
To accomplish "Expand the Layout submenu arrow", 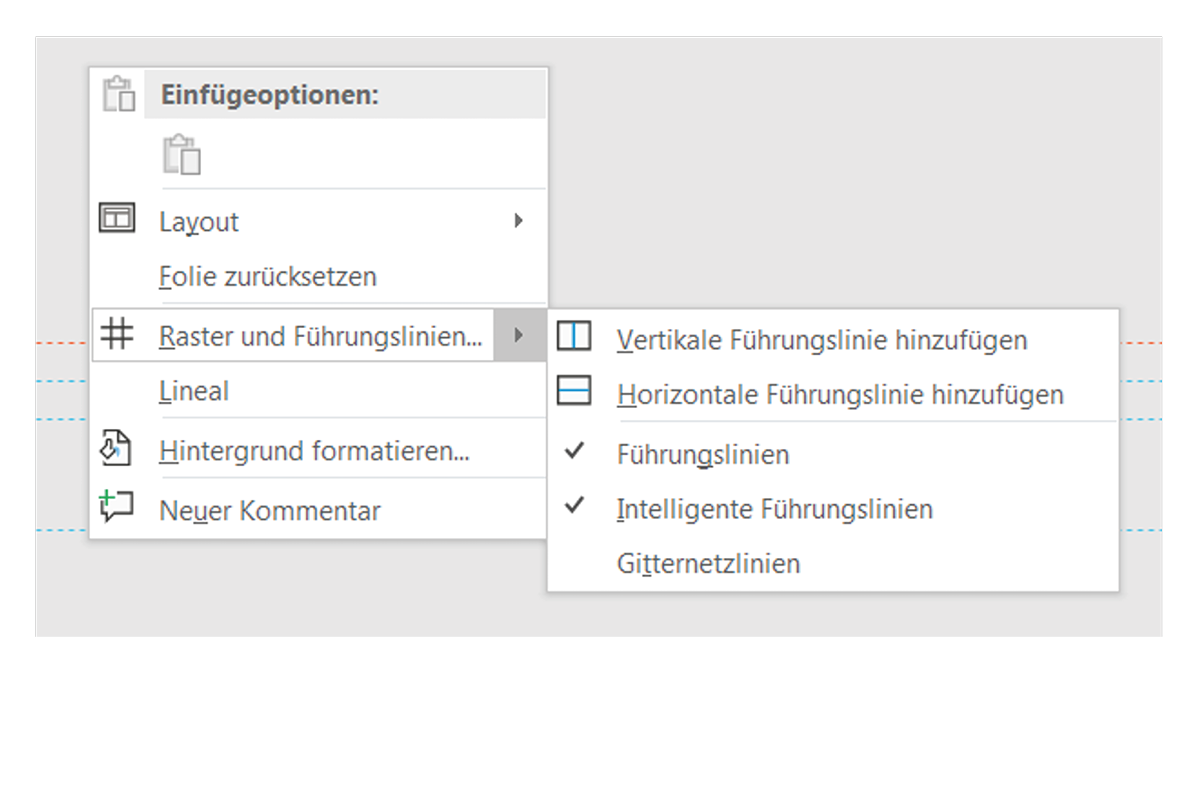I will 518,221.
